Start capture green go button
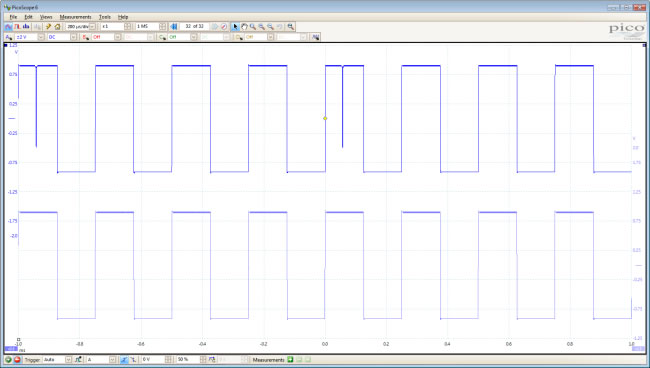 (8, 360)
